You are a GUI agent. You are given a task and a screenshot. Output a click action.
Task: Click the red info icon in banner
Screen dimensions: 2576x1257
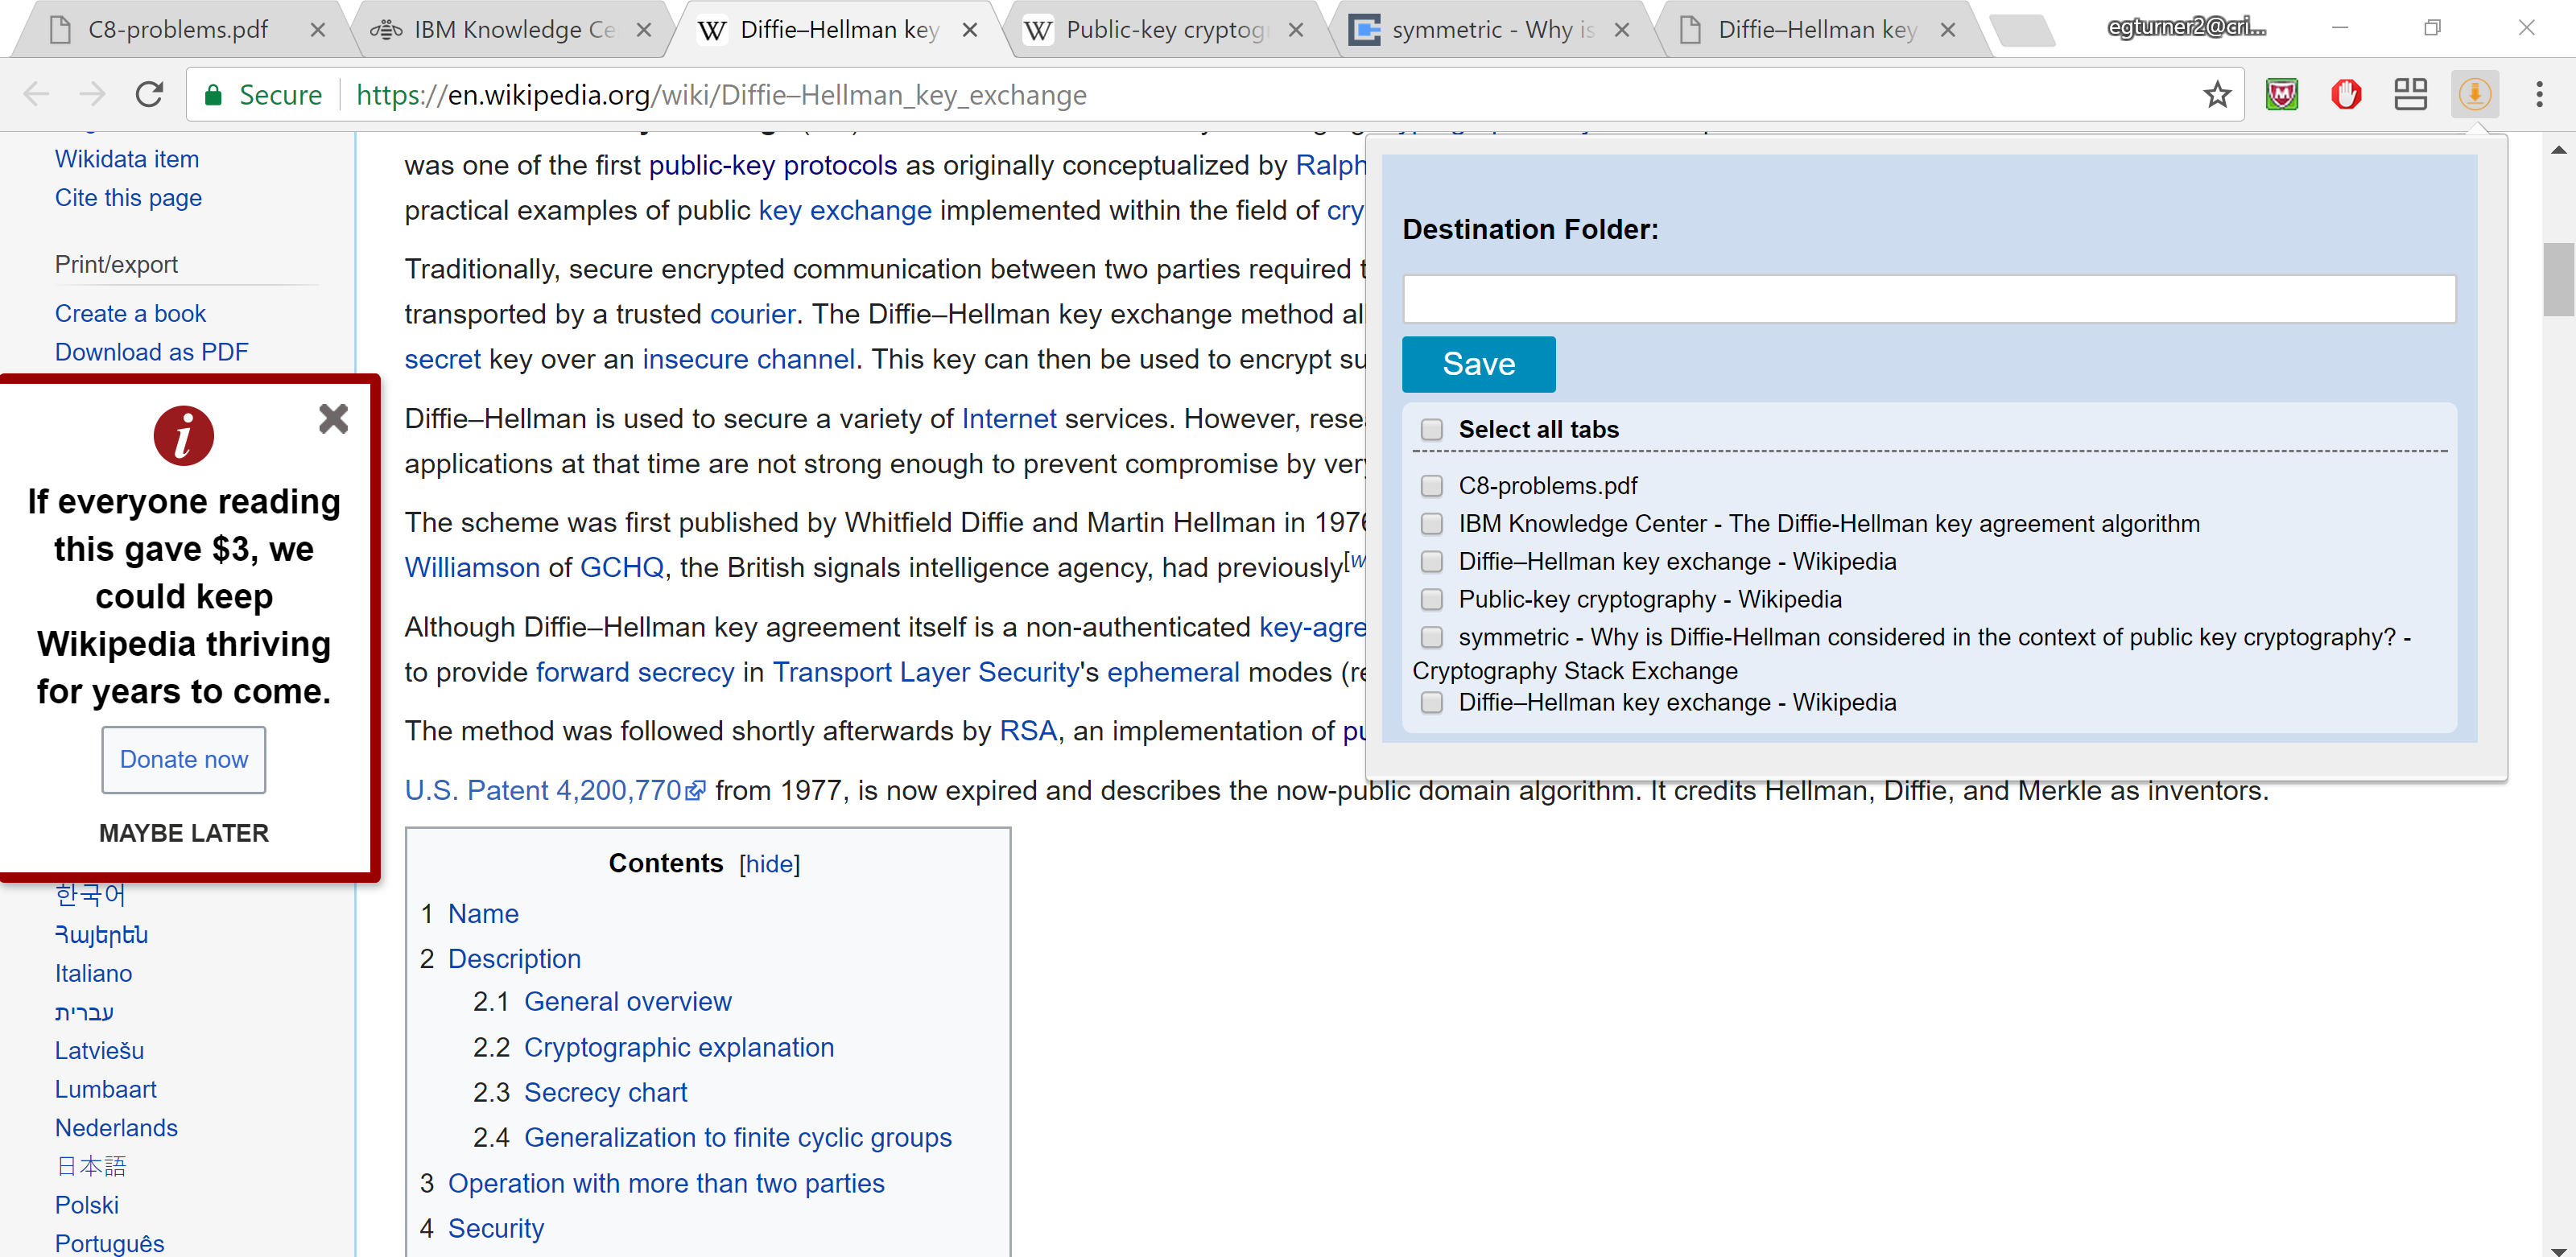183,436
